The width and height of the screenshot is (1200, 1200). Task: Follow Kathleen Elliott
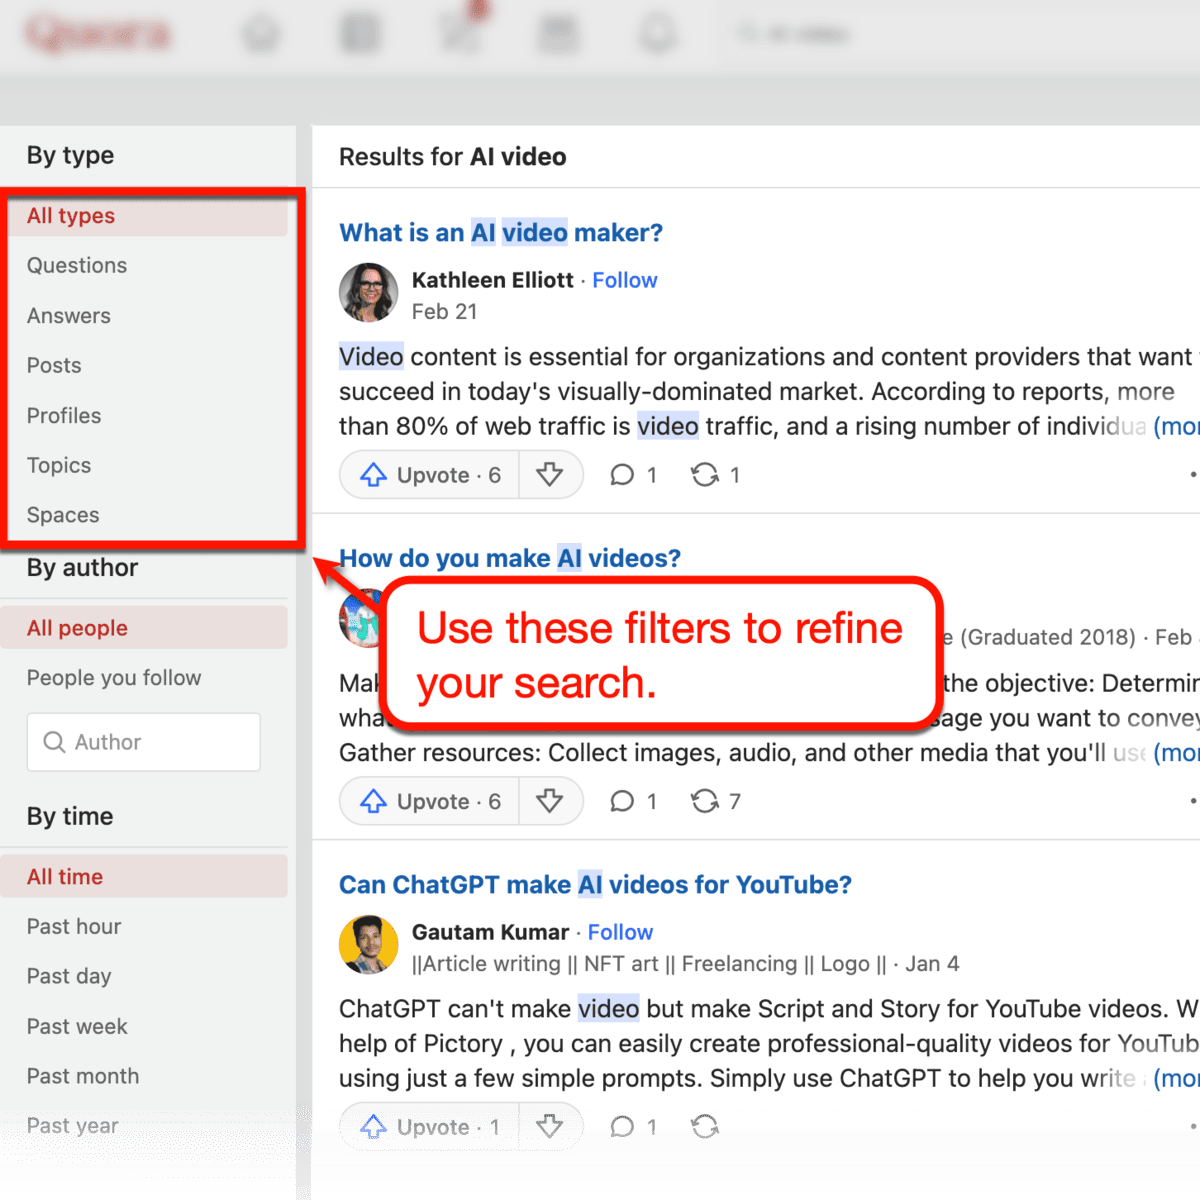625,280
